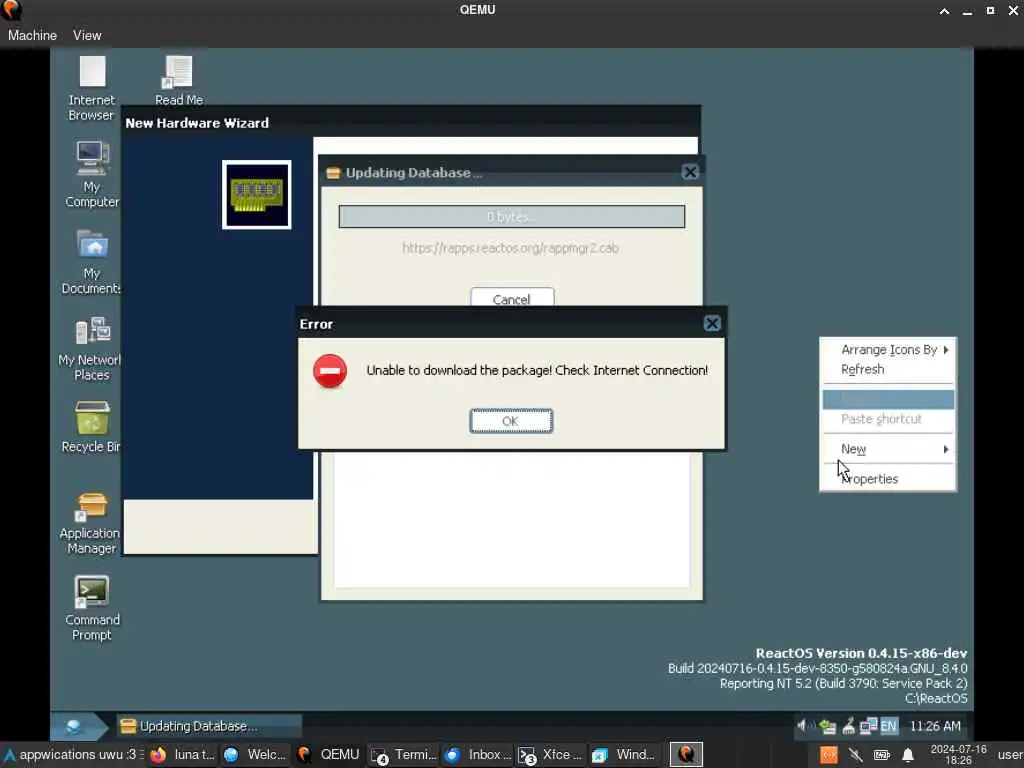Switch to the QEMU taskbar window

coord(328,755)
